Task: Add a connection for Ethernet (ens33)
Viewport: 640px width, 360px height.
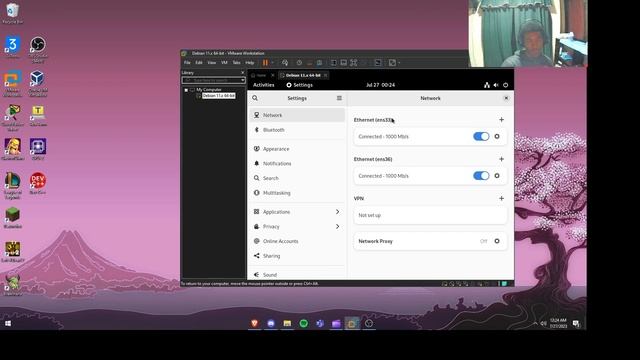Action: (x=501, y=120)
